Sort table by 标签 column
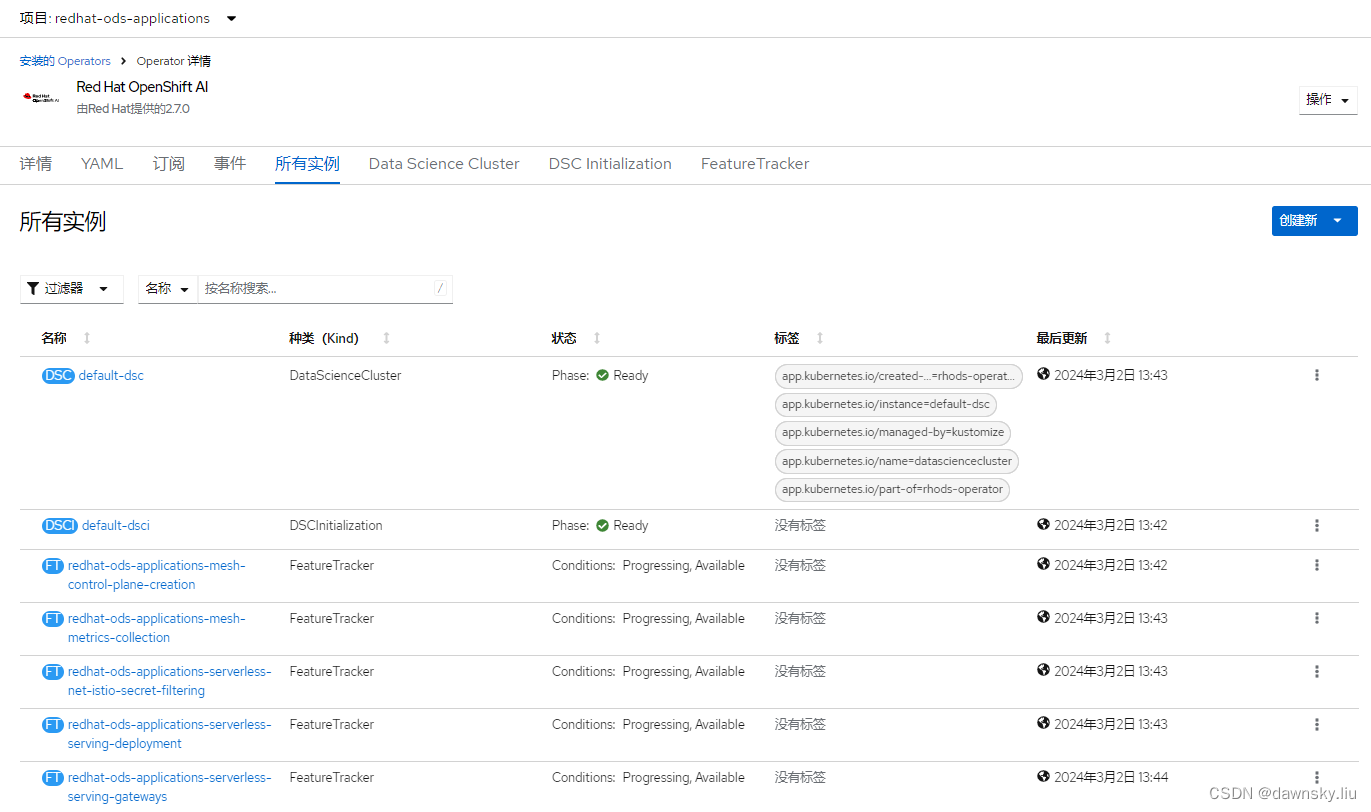This screenshot has height=812, width=1371. point(820,338)
